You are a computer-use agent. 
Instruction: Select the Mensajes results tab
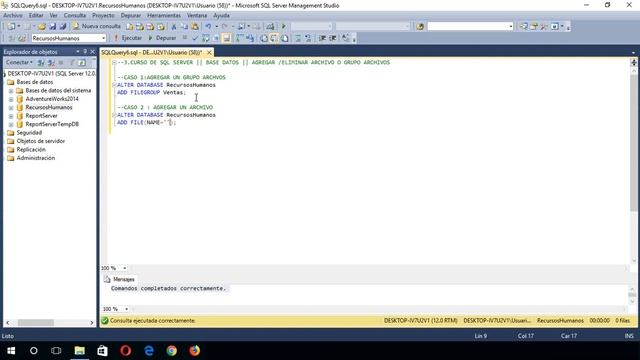coord(120,280)
